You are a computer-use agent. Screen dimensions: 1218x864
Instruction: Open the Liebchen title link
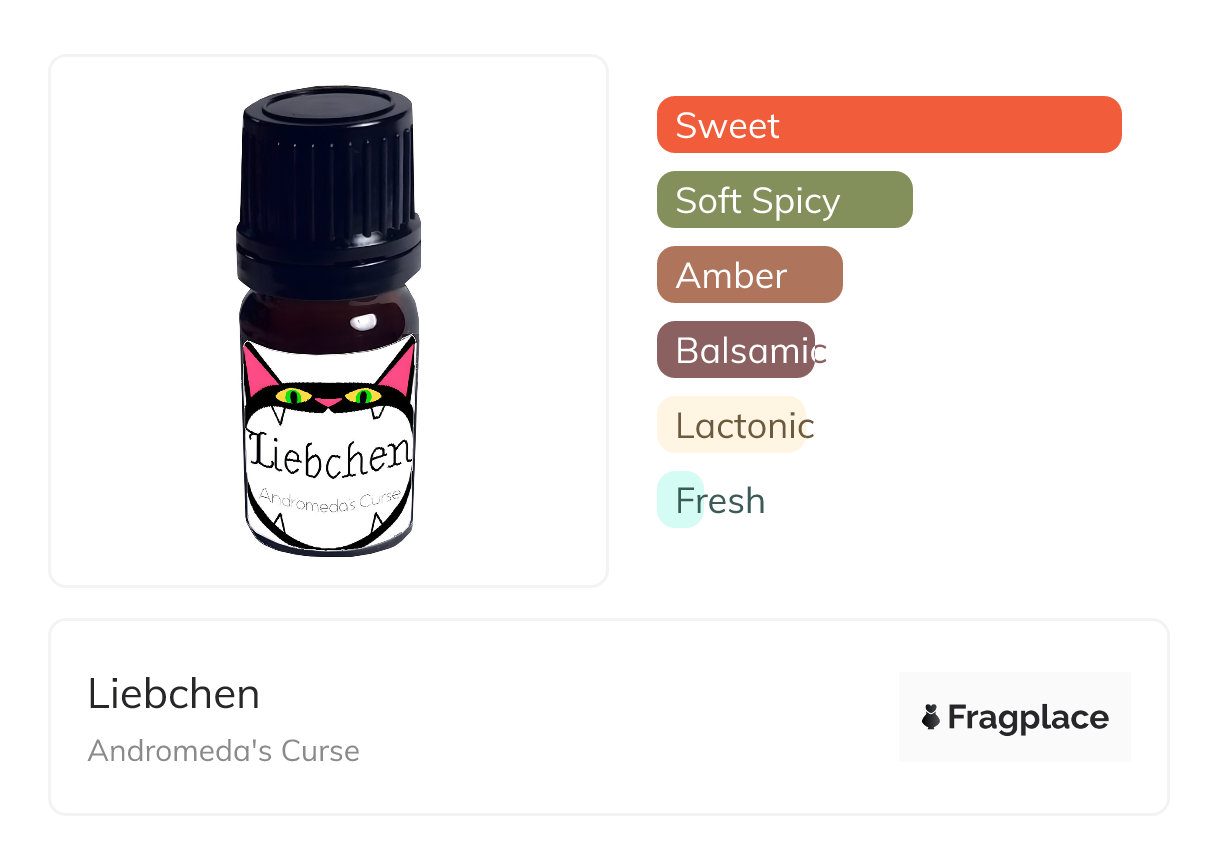coord(174,694)
